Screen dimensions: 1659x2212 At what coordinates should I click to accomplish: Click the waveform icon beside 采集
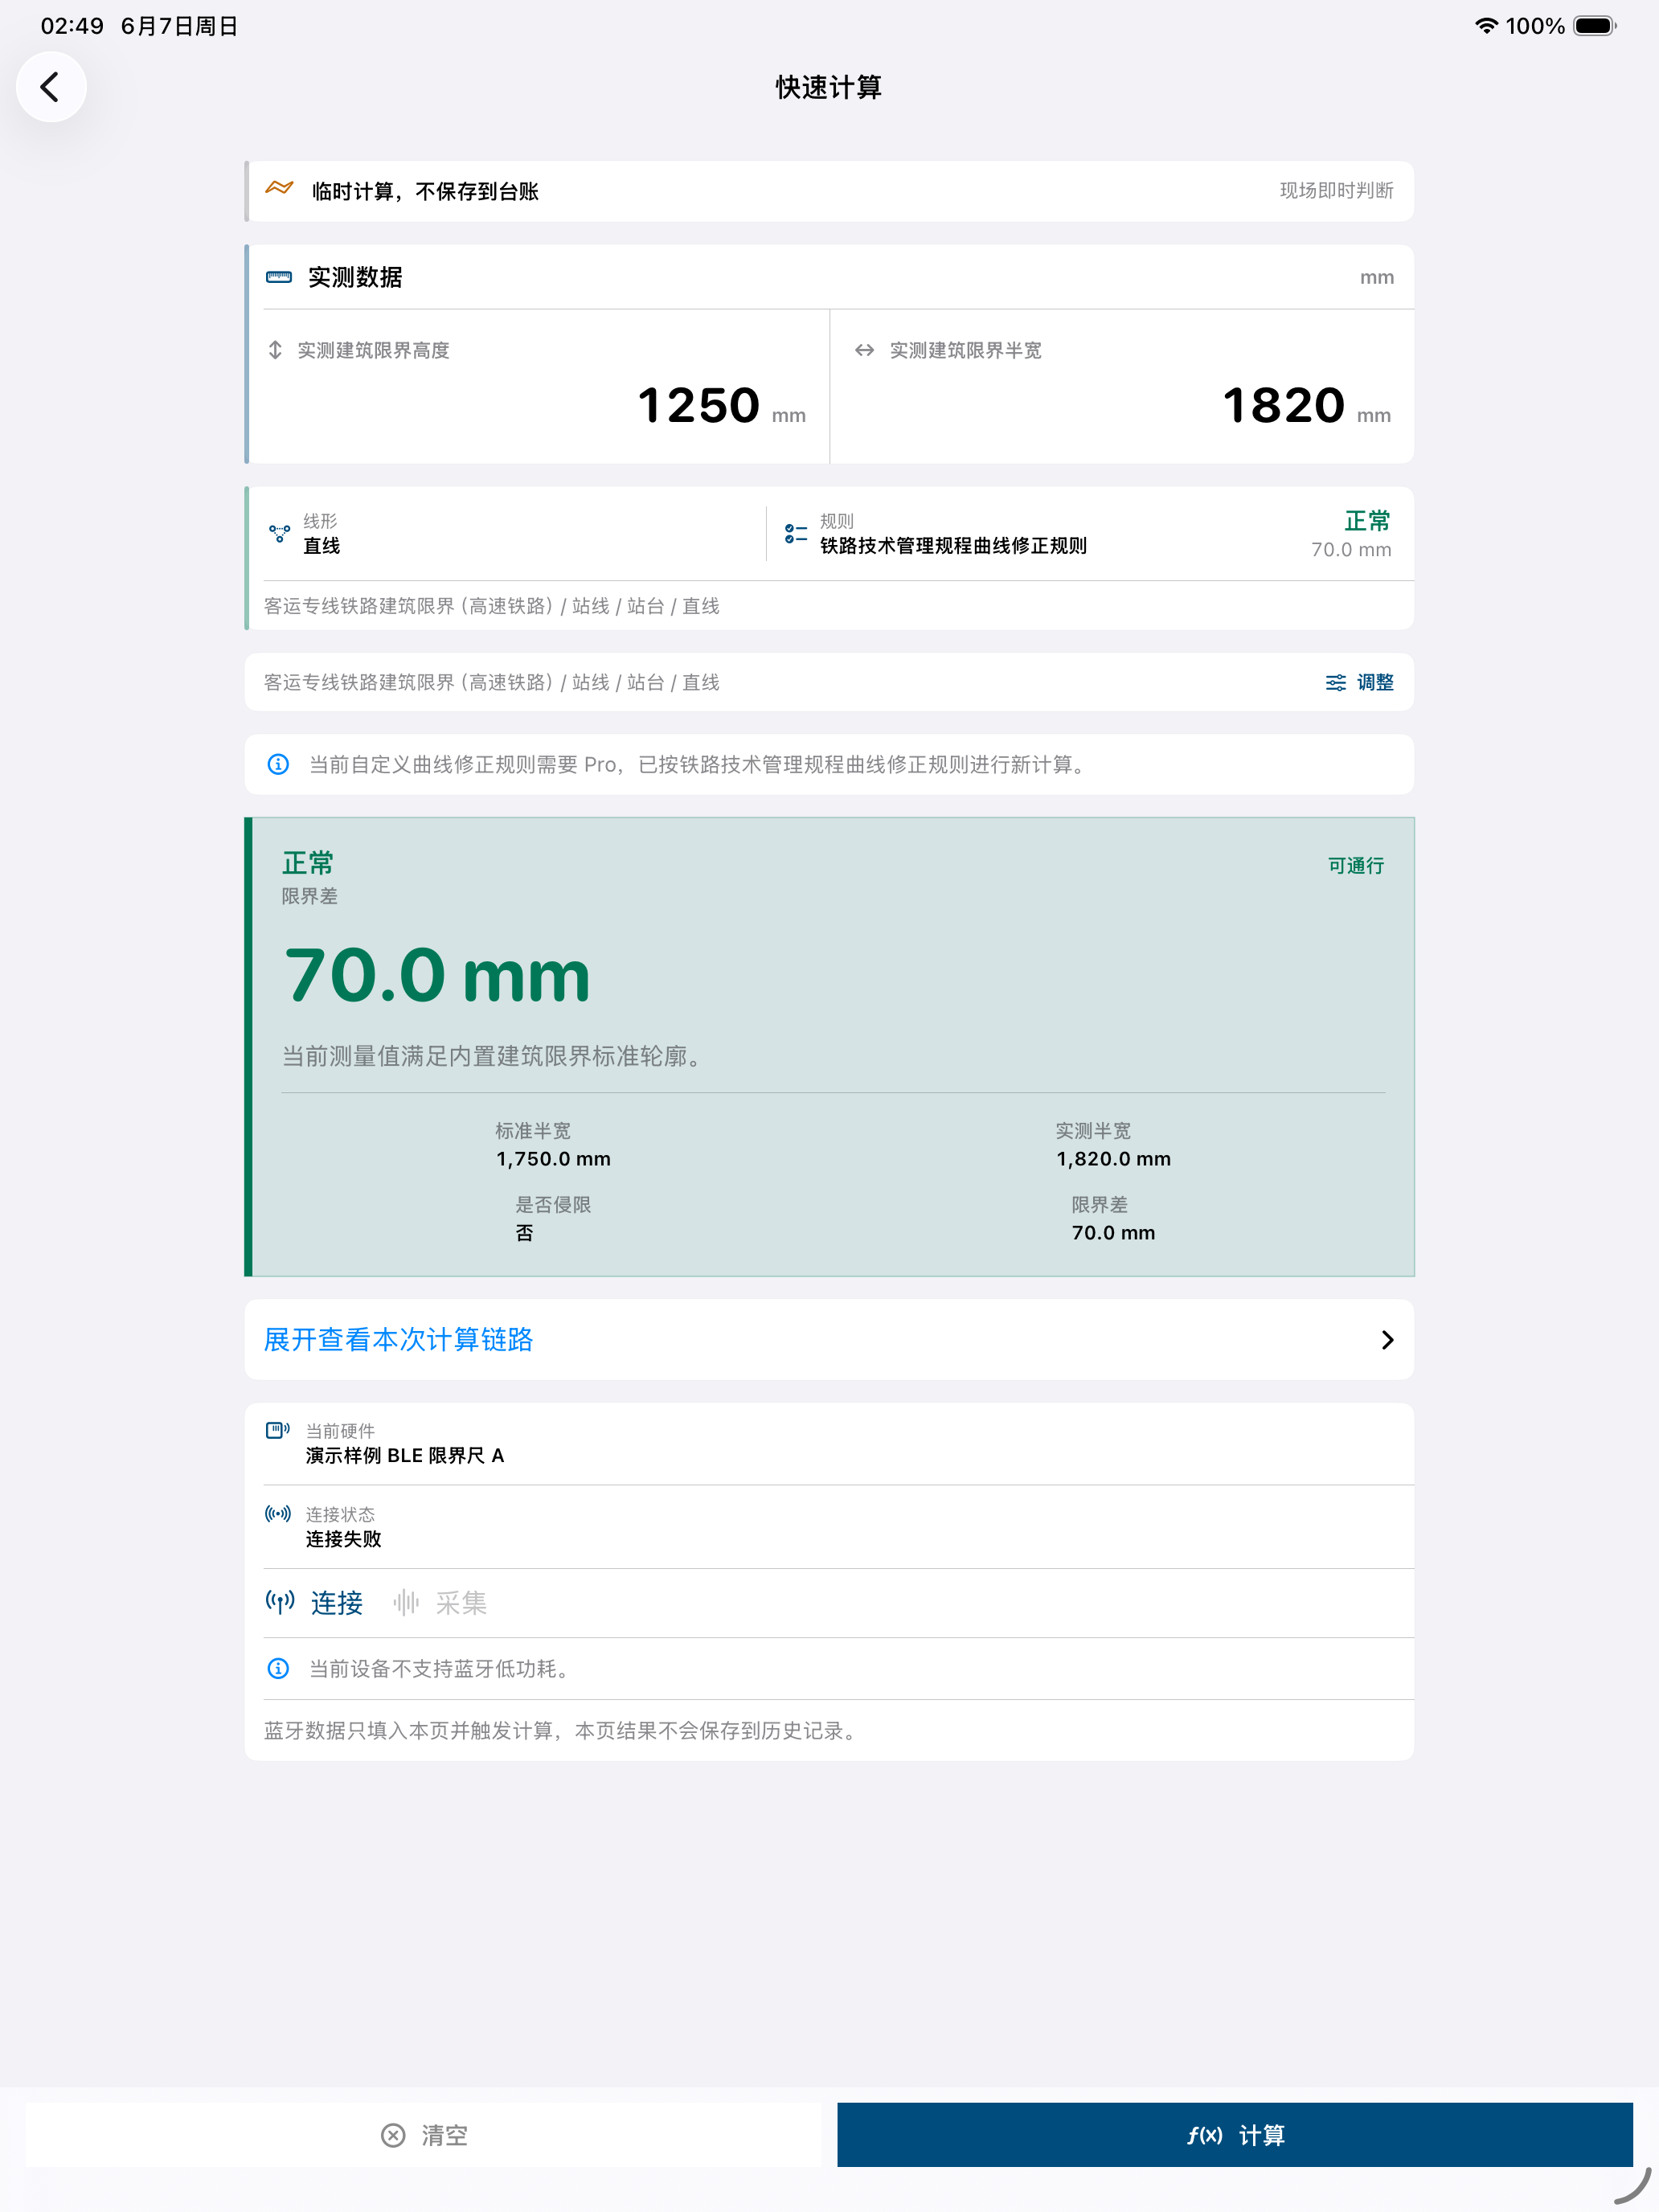406,1603
